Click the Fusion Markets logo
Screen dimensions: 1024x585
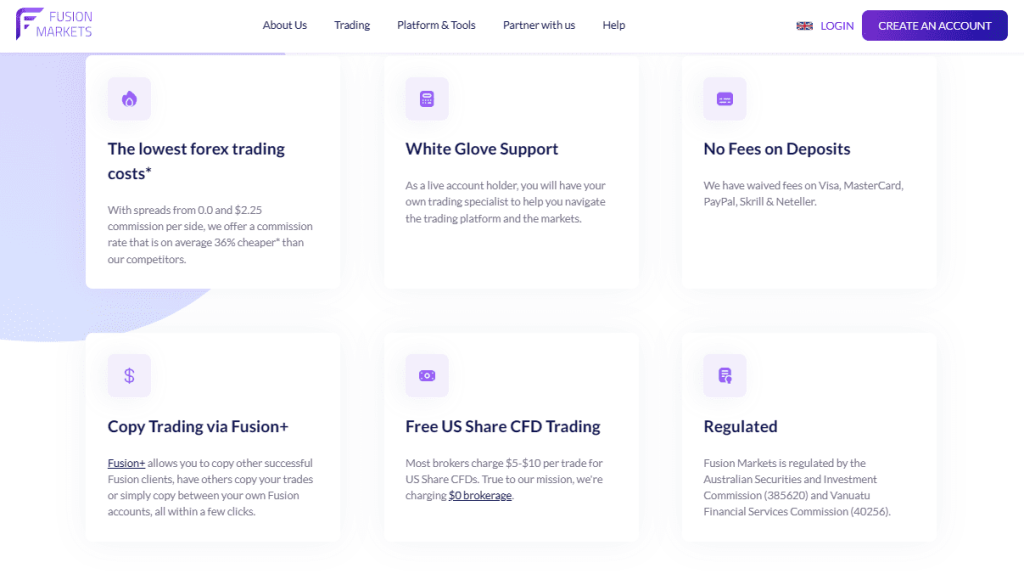(x=54, y=24)
